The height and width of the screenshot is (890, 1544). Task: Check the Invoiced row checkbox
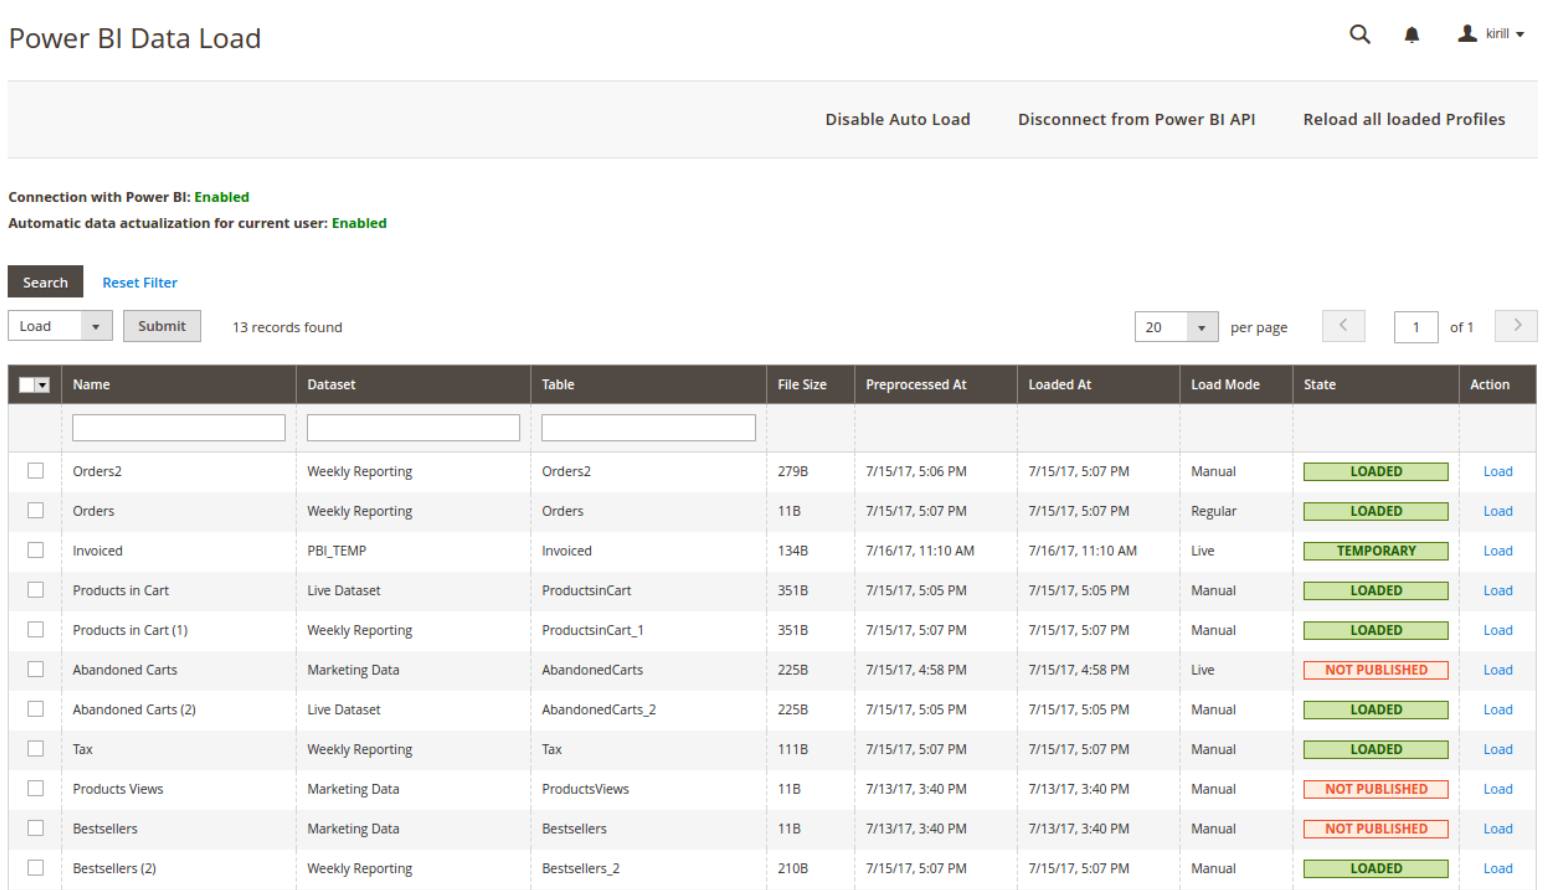point(36,550)
